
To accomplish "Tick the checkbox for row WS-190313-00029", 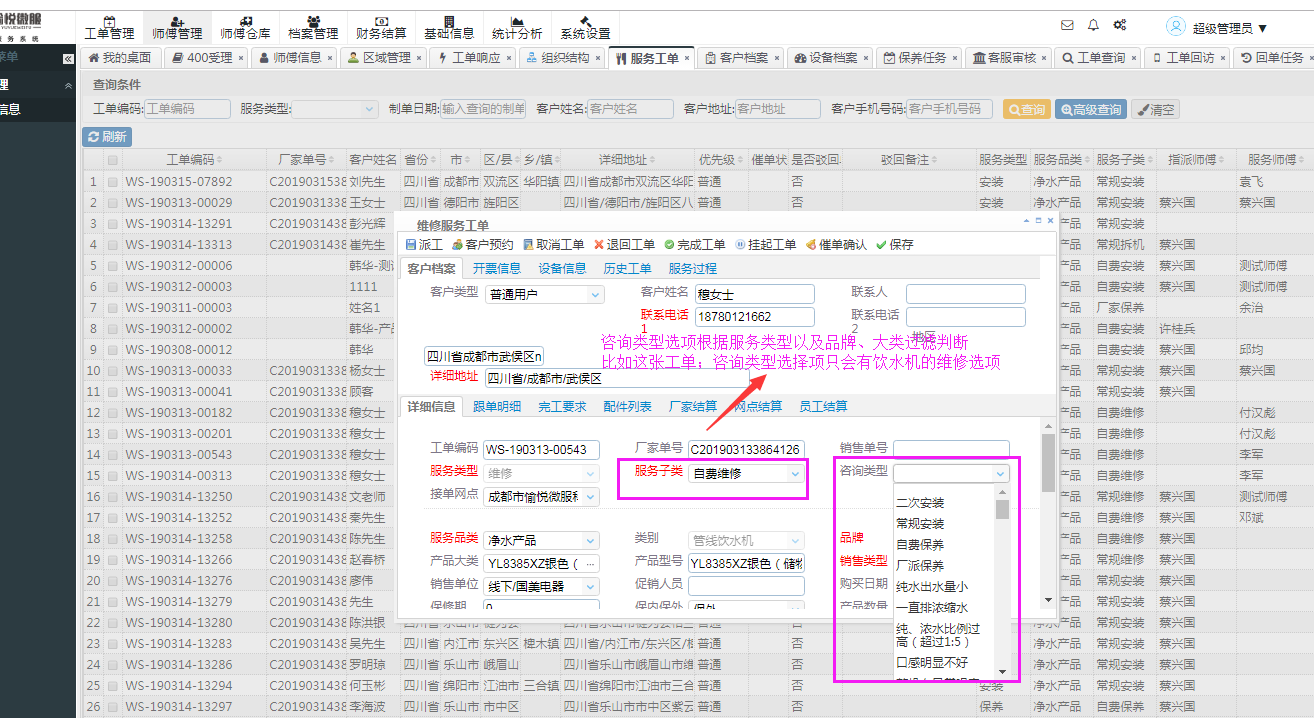I will [113, 203].
